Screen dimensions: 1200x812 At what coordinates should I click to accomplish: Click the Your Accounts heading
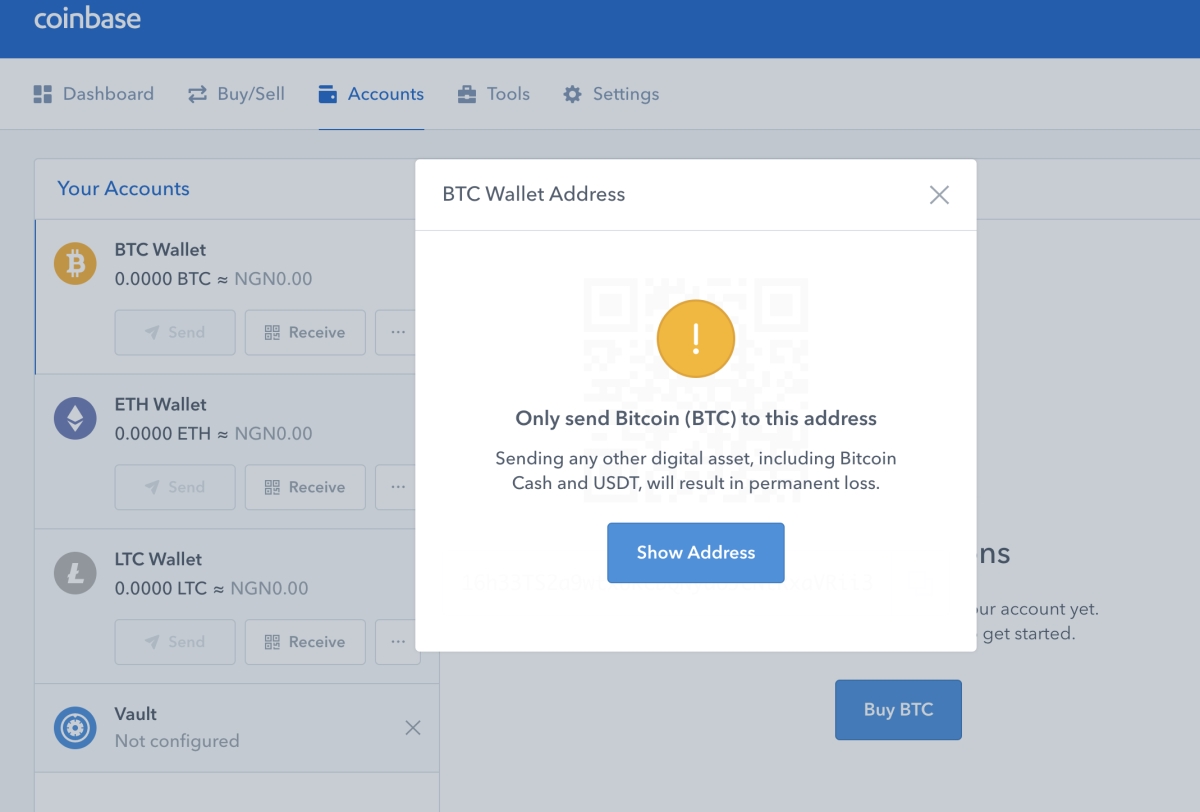click(123, 188)
